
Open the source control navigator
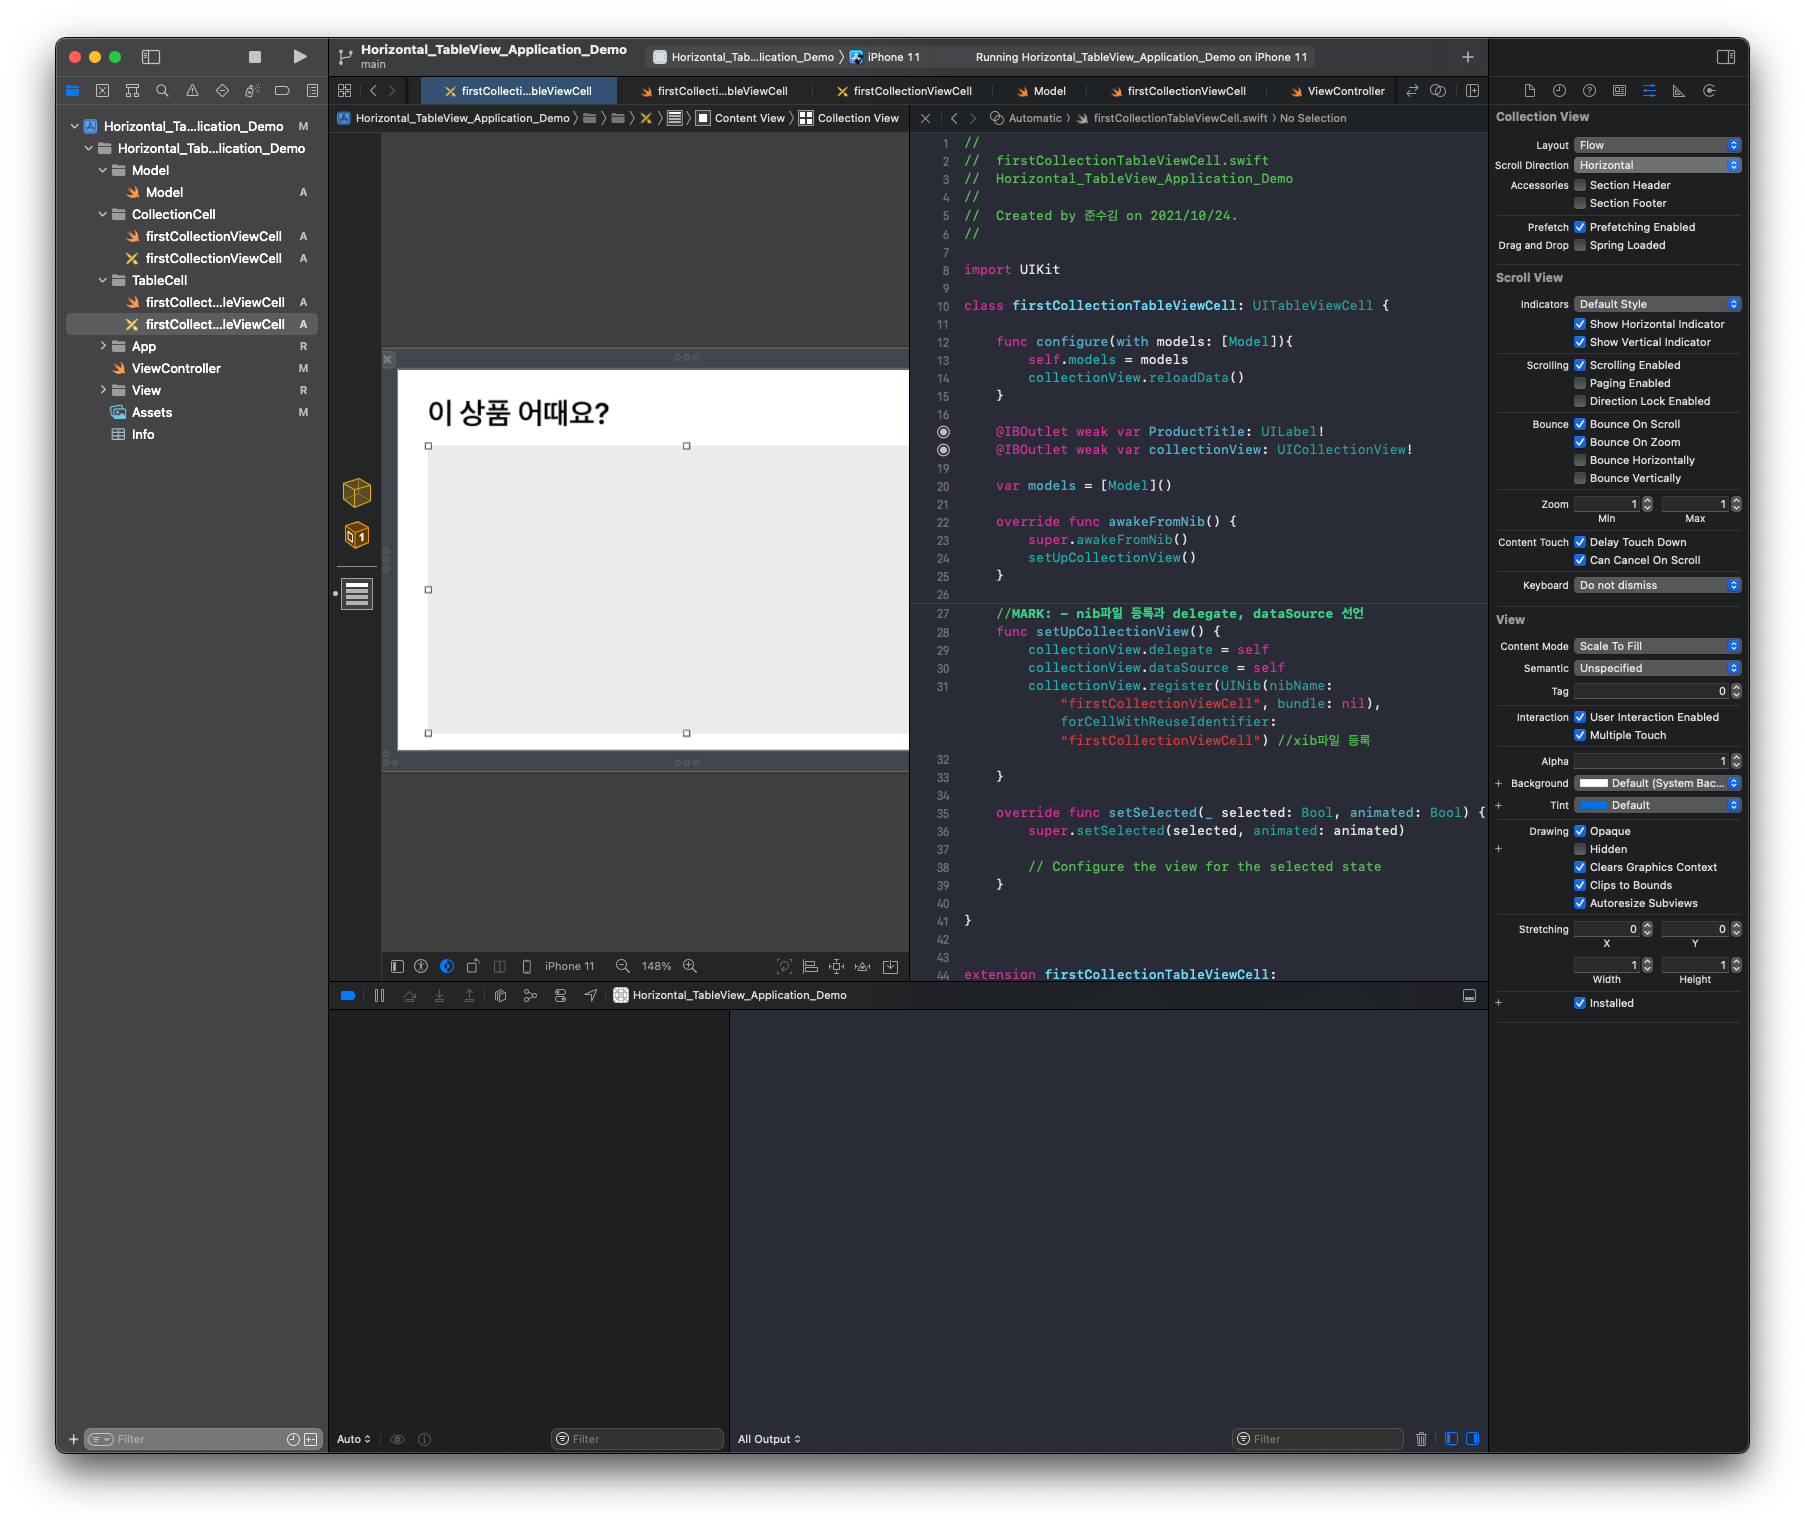(x=102, y=91)
